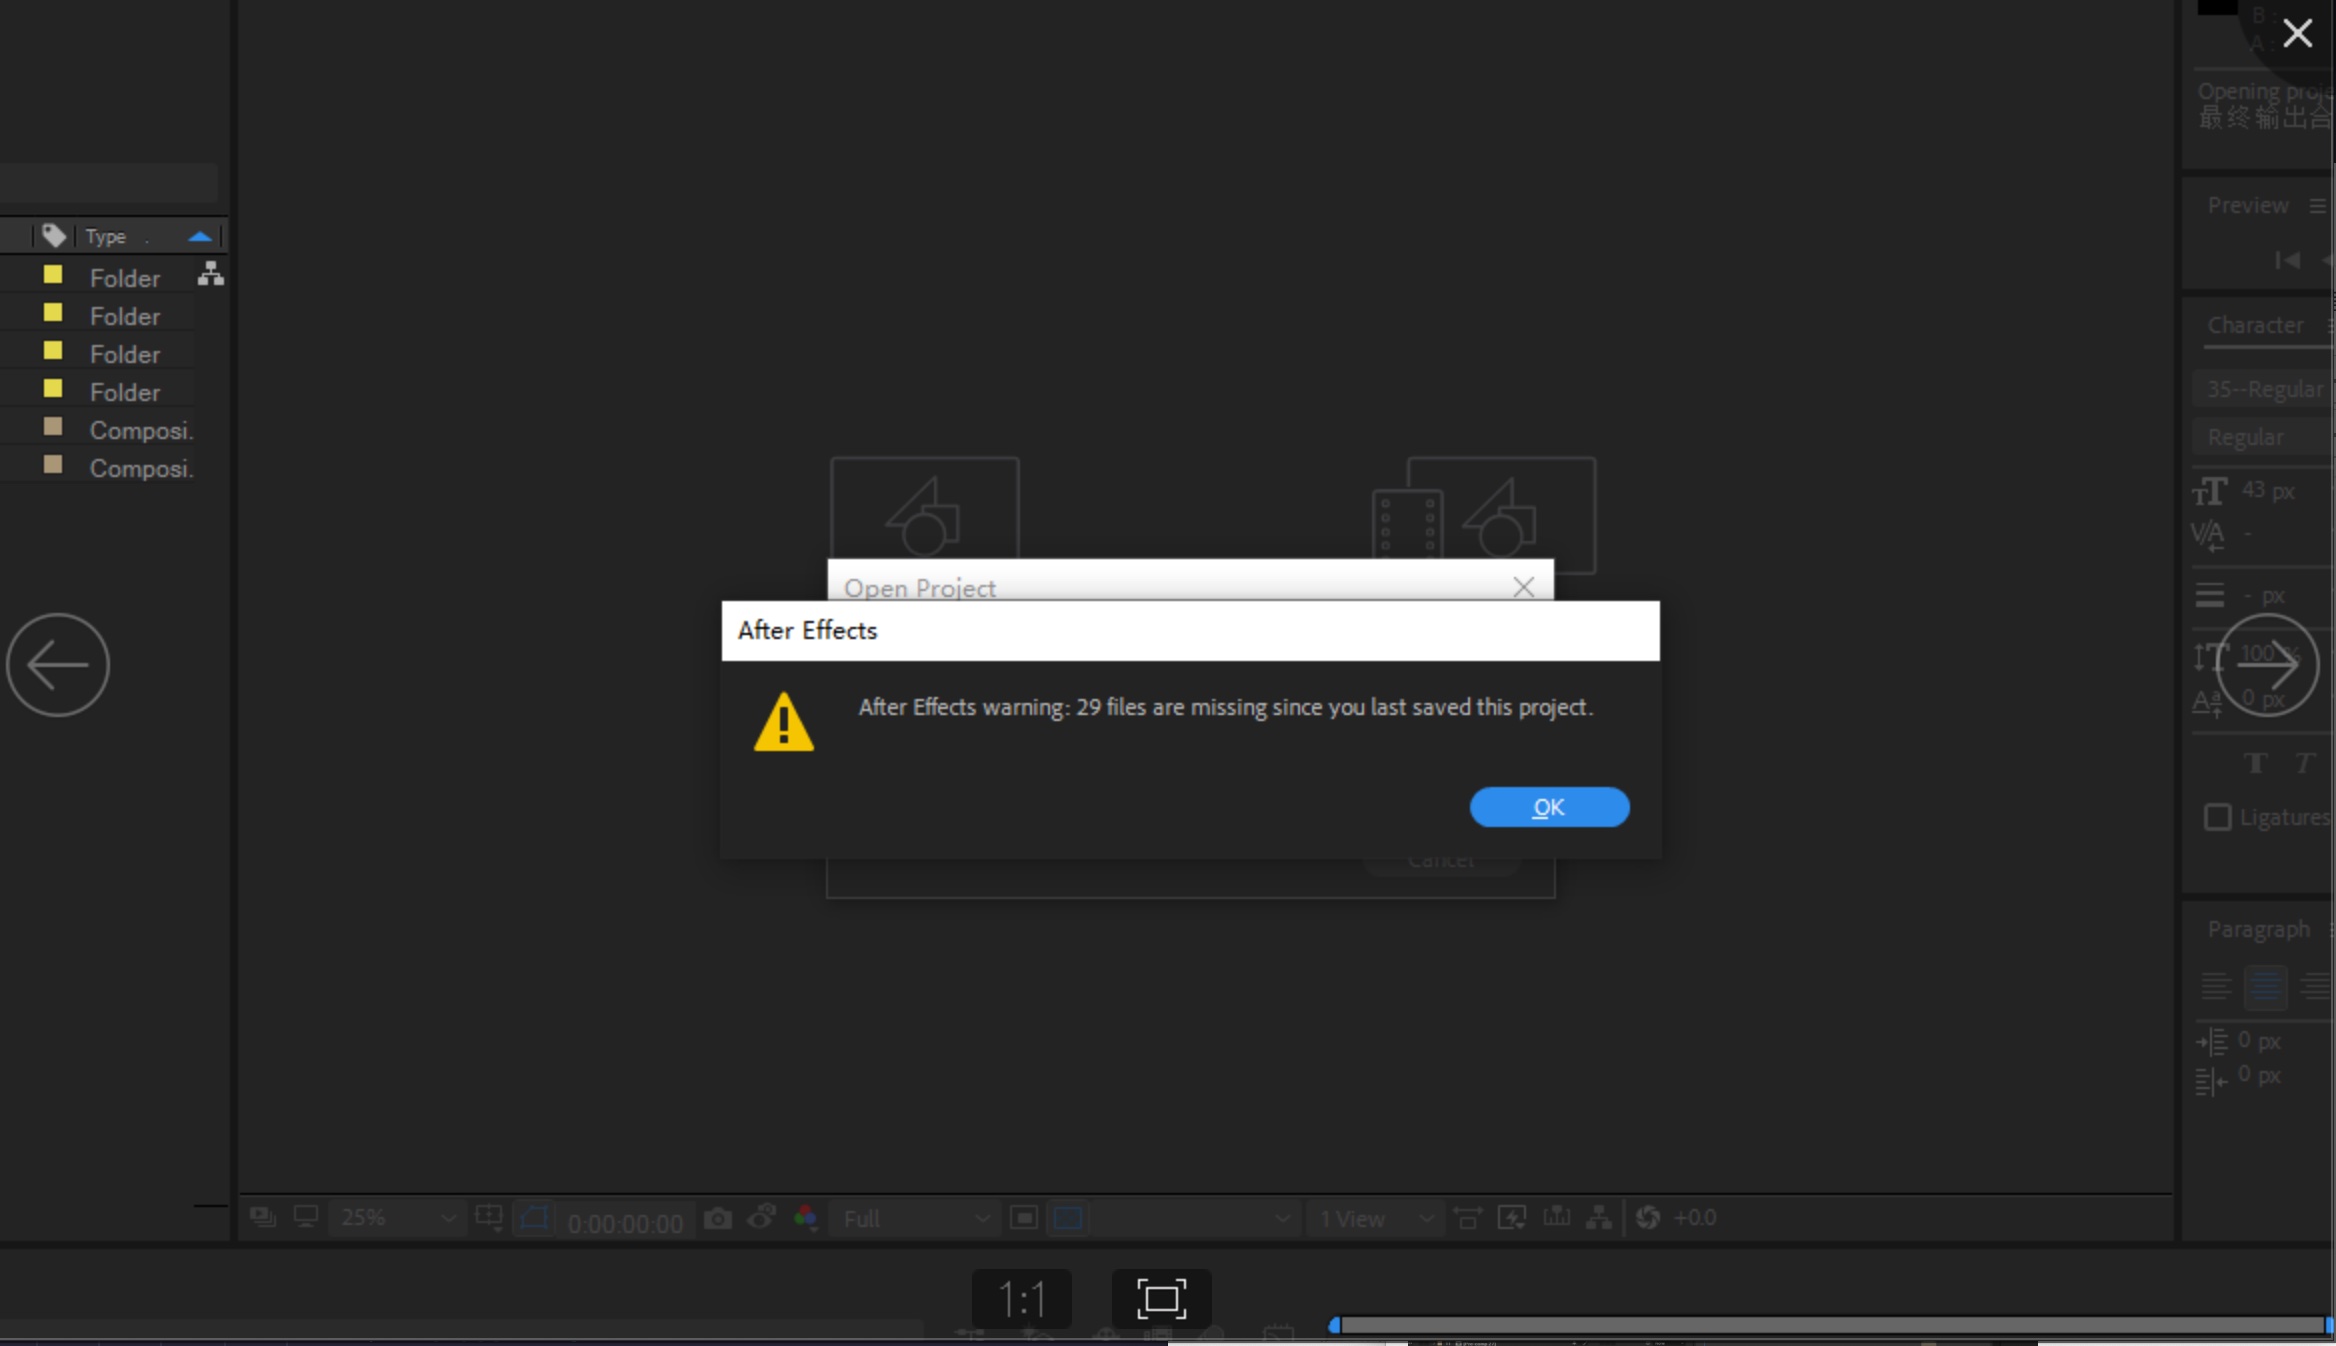2336x1346 pixels.
Task: Click the font size icon
Action: click(x=2210, y=491)
